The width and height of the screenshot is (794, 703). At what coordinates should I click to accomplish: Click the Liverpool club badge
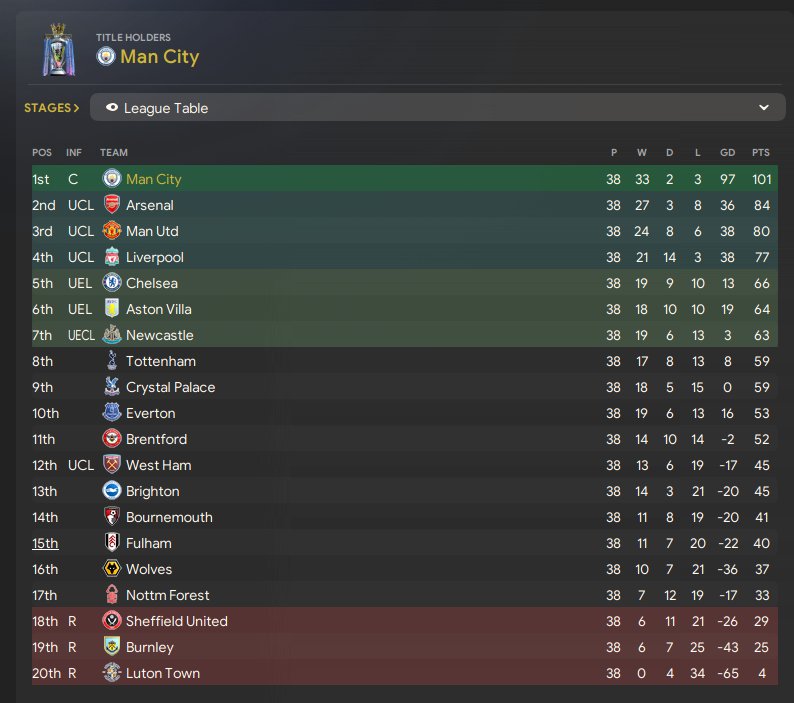click(112, 257)
